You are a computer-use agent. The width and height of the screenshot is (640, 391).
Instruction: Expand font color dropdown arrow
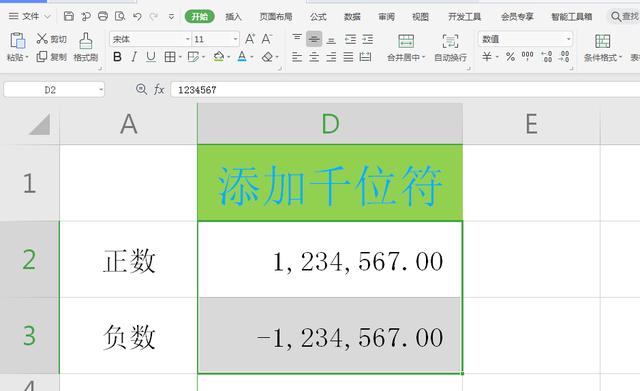252,57
